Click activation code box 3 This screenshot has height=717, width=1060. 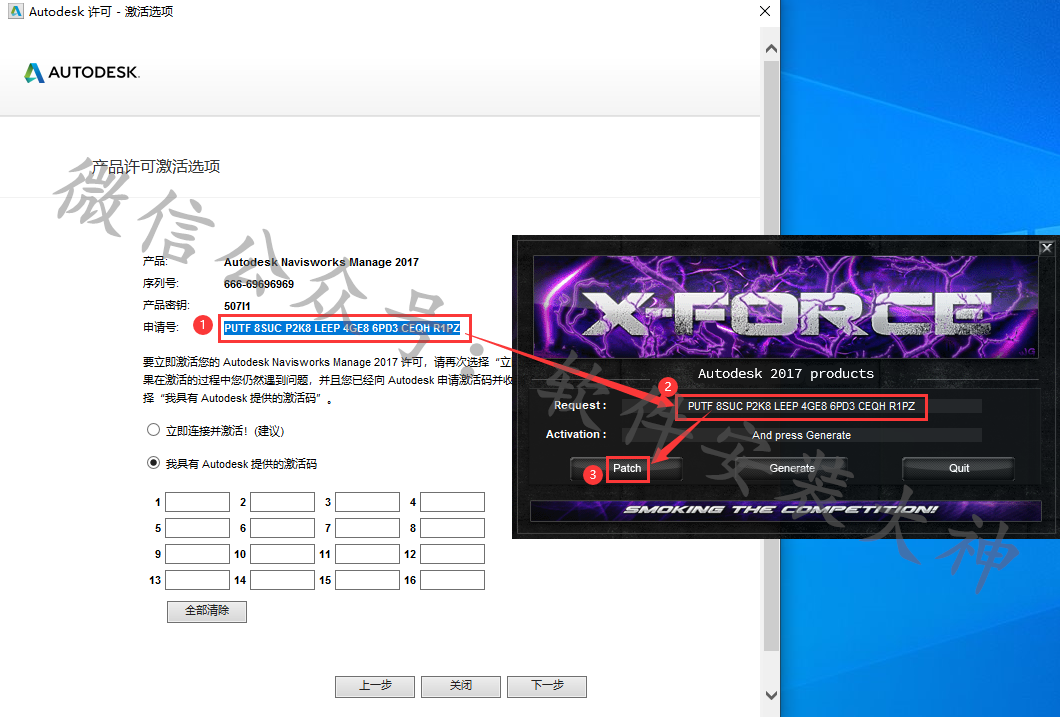coord(368,502)
